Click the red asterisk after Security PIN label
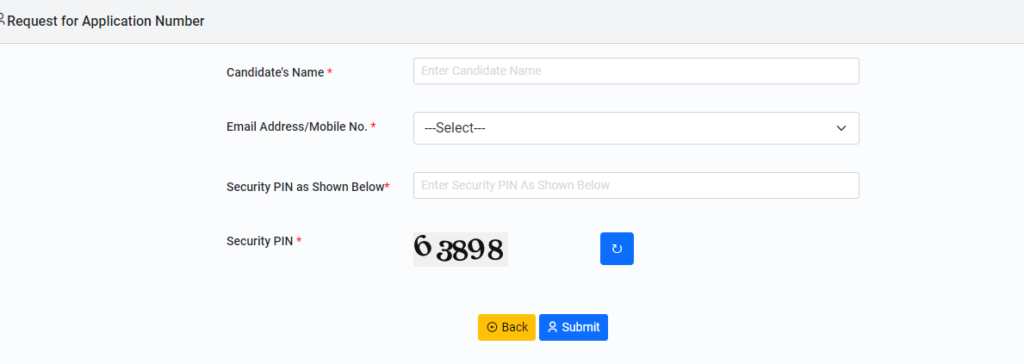 299,240
